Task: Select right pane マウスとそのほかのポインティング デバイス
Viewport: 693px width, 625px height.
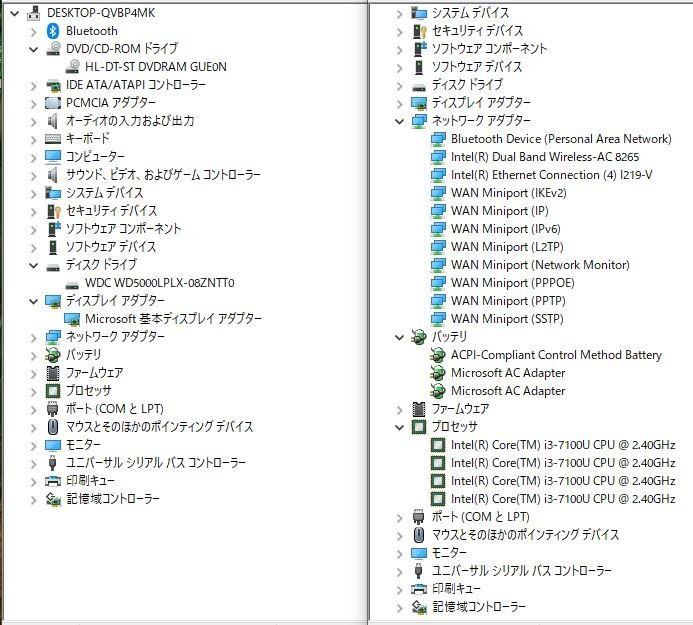Action: [525, 535]
